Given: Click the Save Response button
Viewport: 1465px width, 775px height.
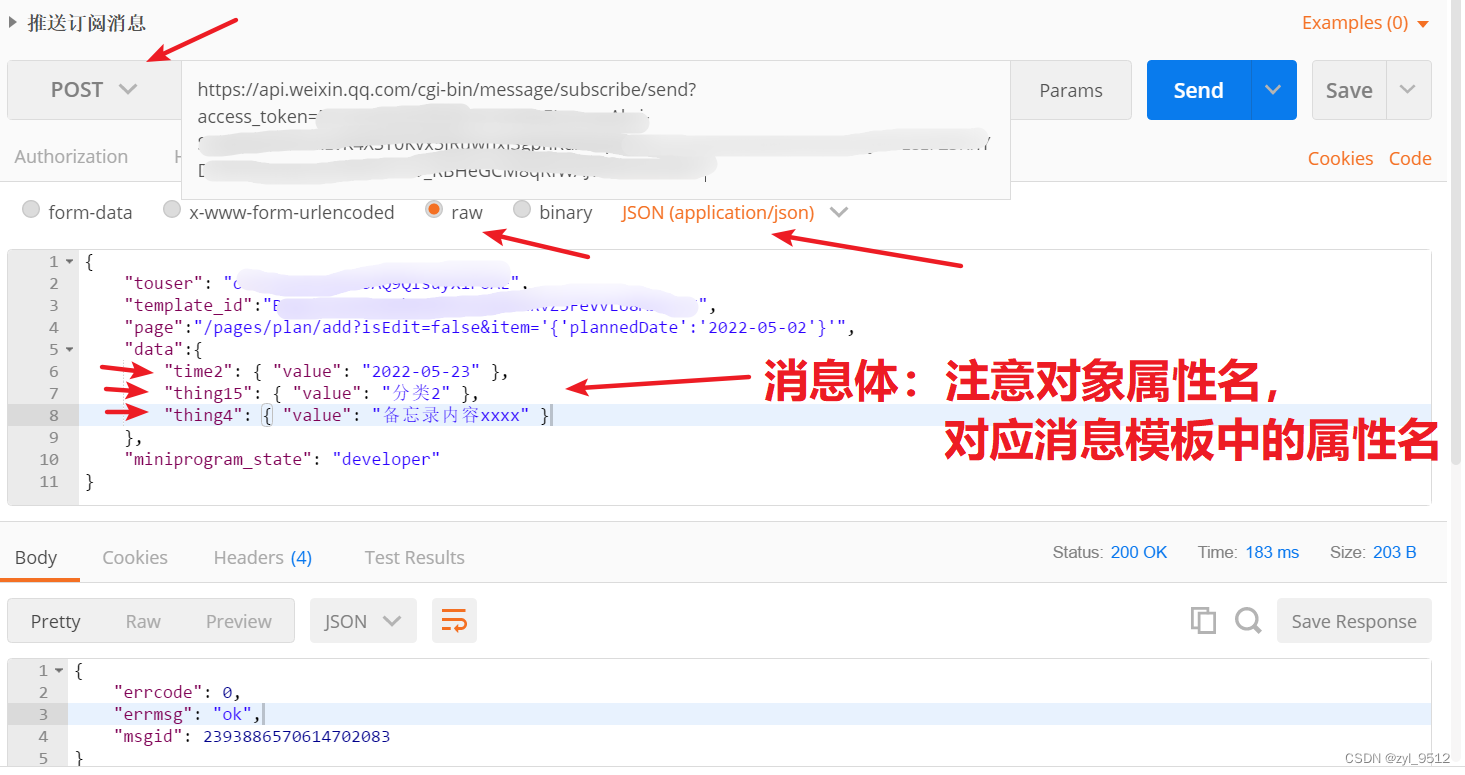Looking at the screenshot, I should tap(1354, 622).
